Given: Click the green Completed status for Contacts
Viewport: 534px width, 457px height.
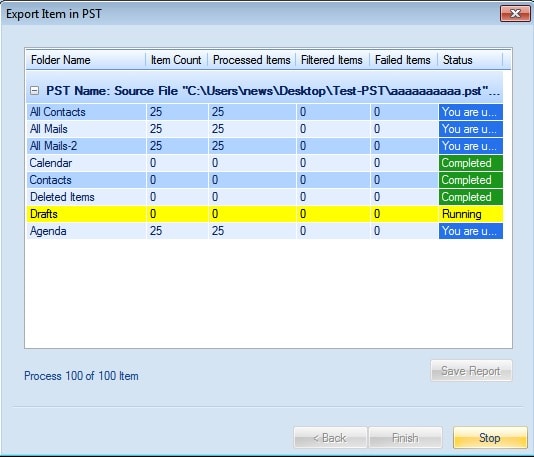Looking at the screenshot, I should pos(471,180).
